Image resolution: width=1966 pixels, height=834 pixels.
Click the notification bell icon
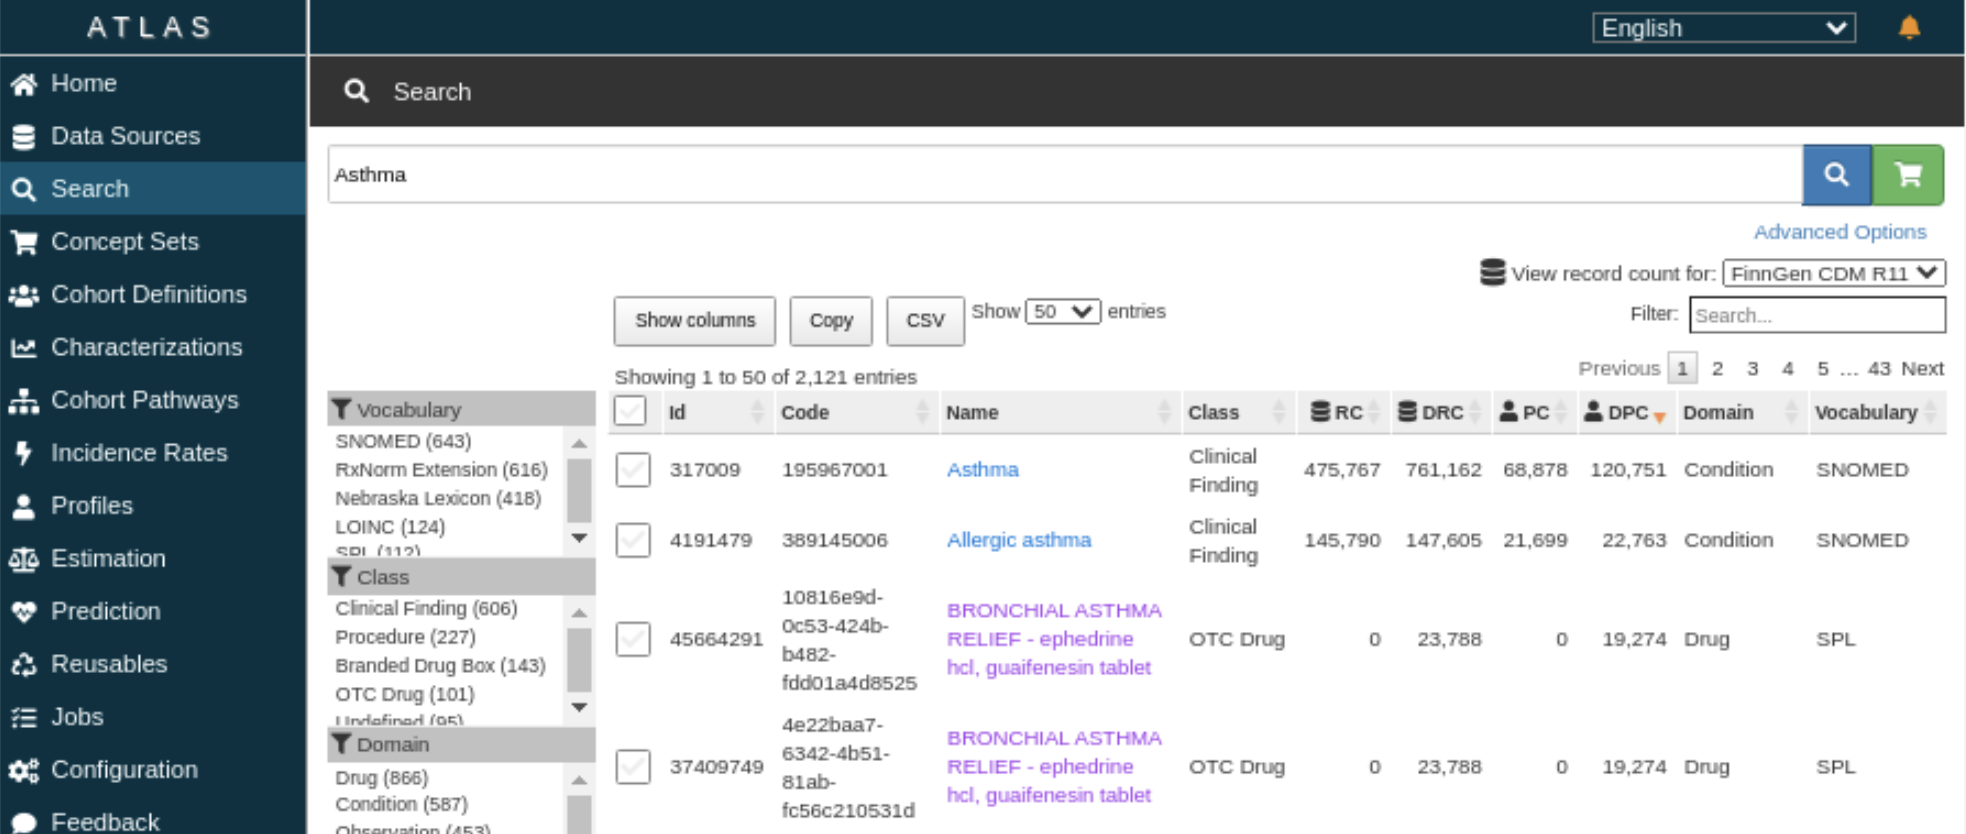pos(1909,27)
